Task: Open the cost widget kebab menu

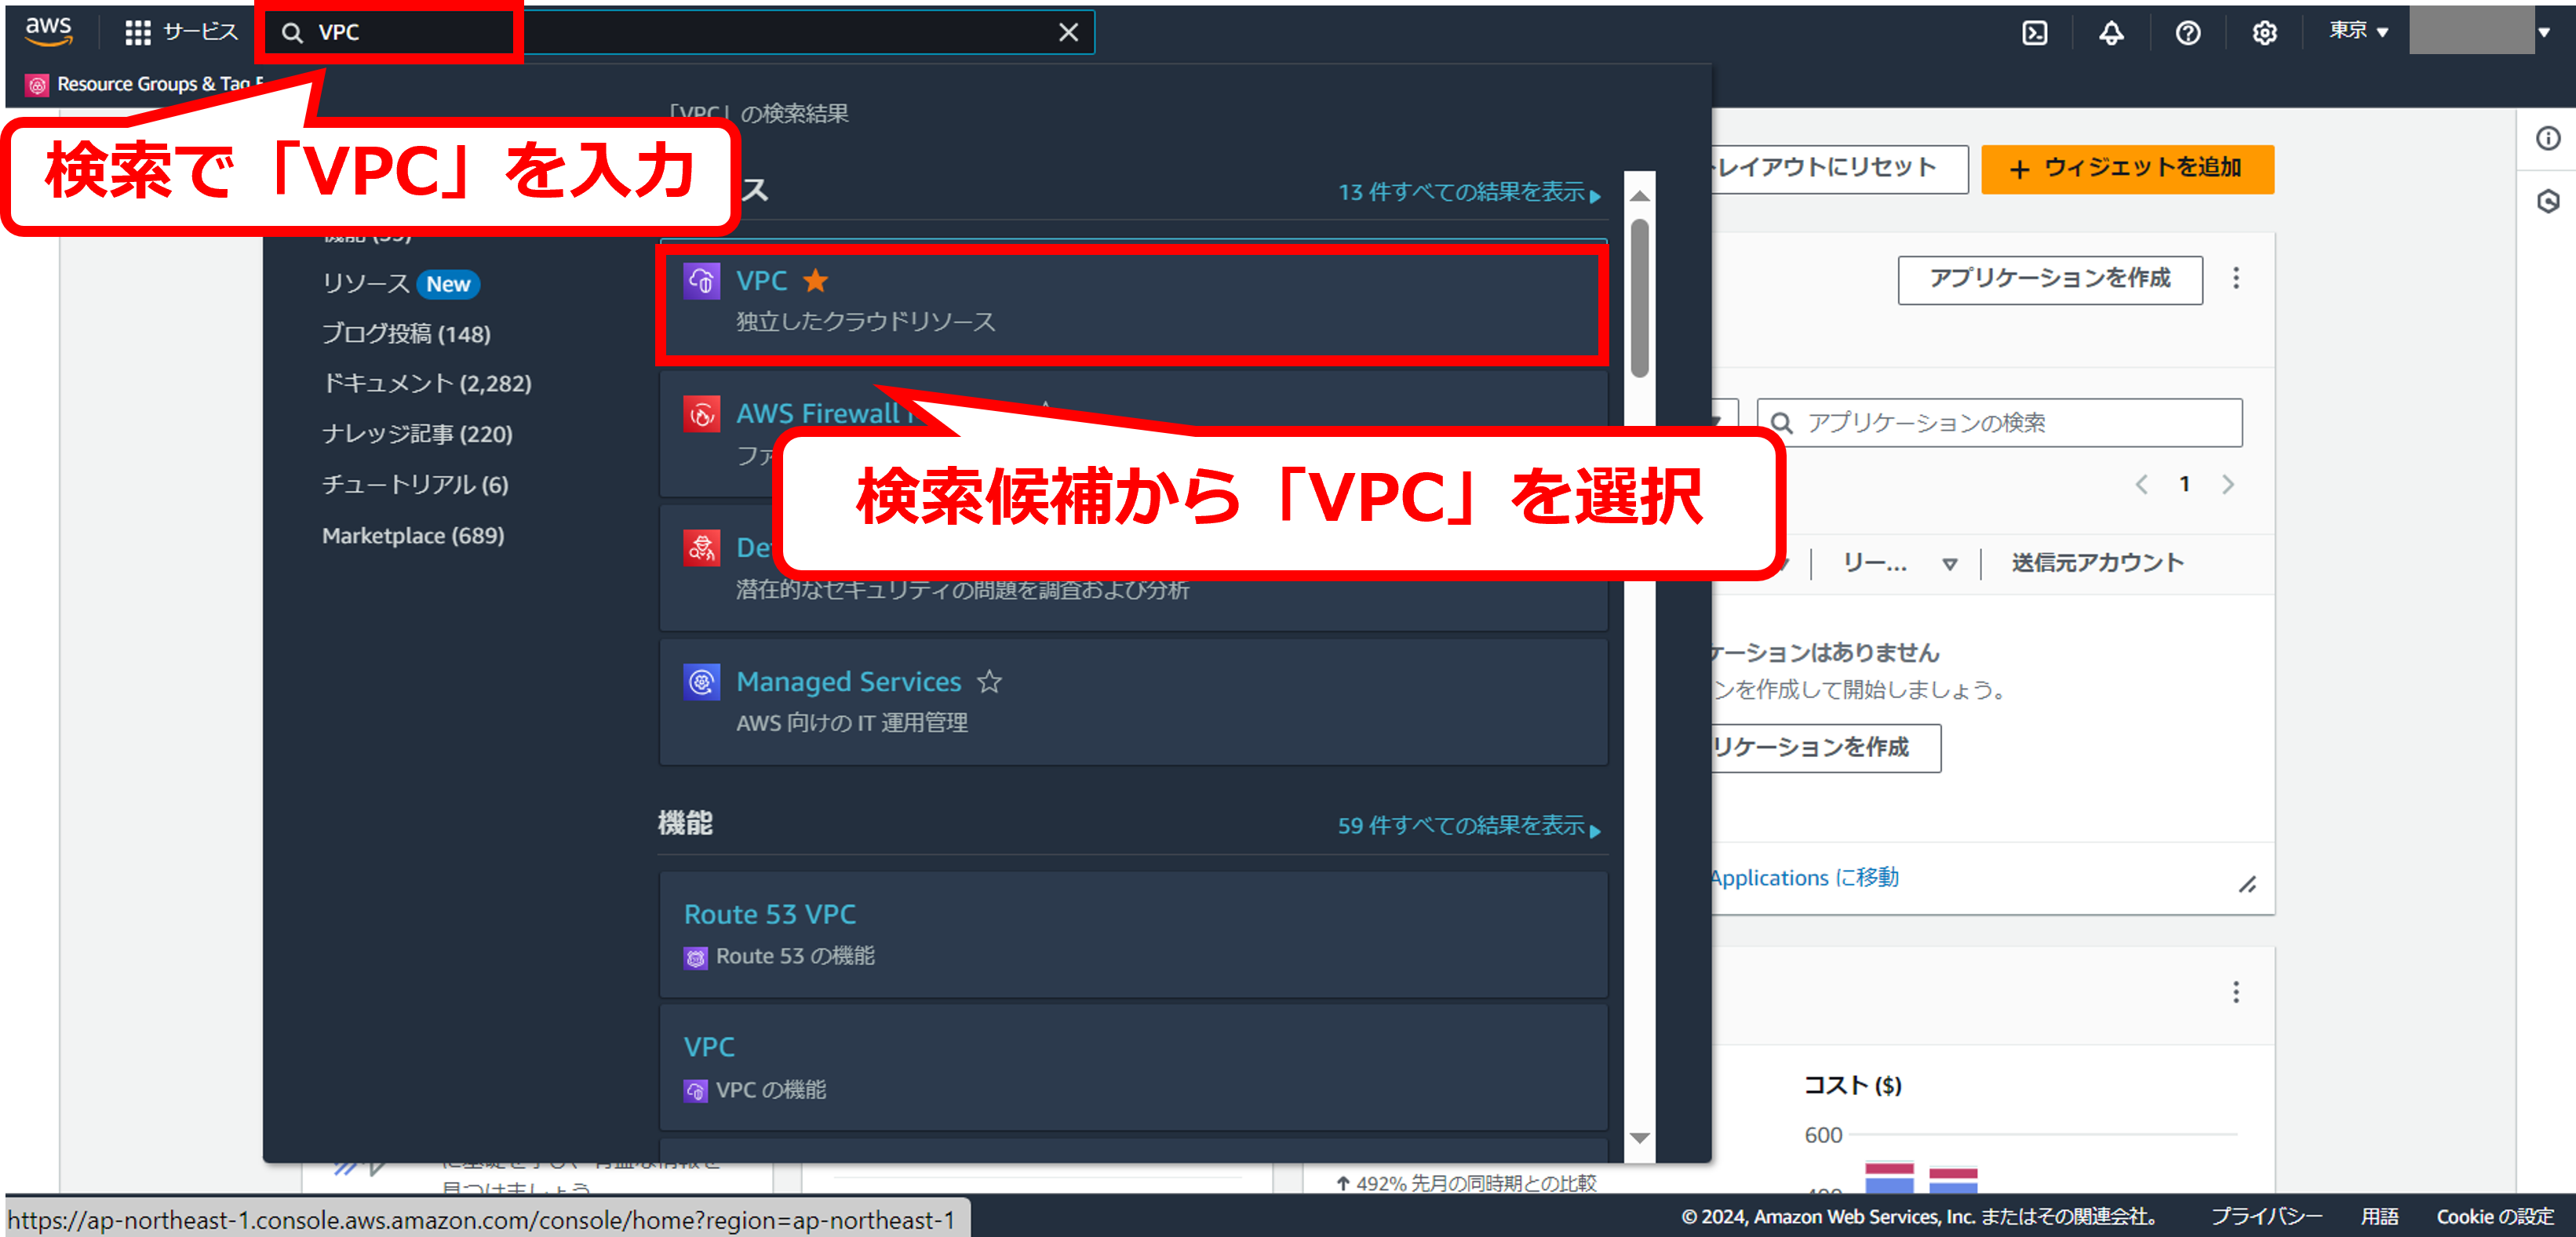Action: coord(2236,992)
